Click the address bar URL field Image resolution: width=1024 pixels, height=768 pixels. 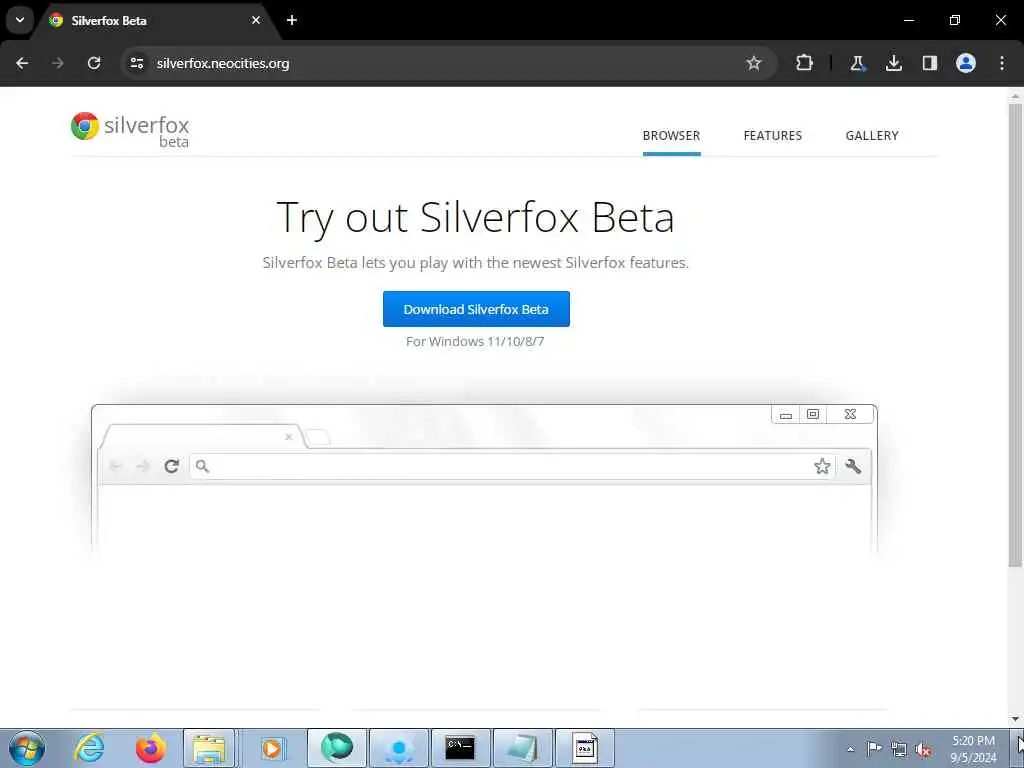[447, 63]
